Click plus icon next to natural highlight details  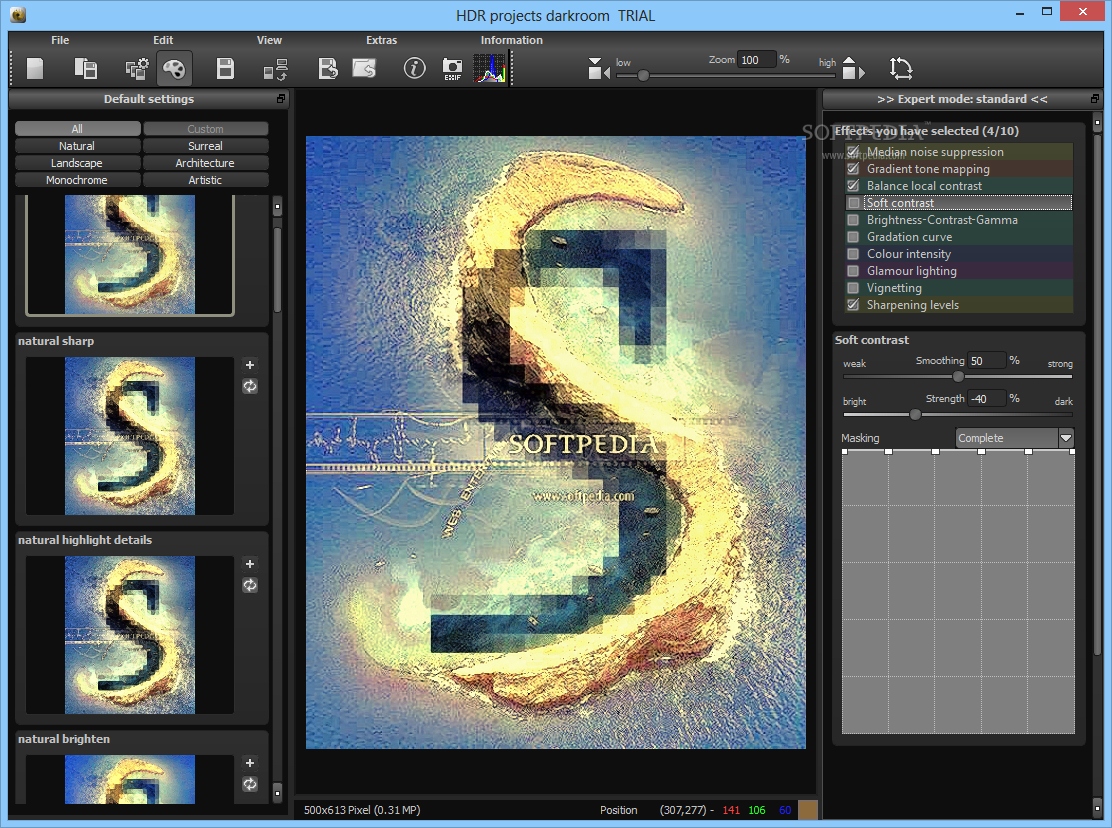click(x=250, y=564)
